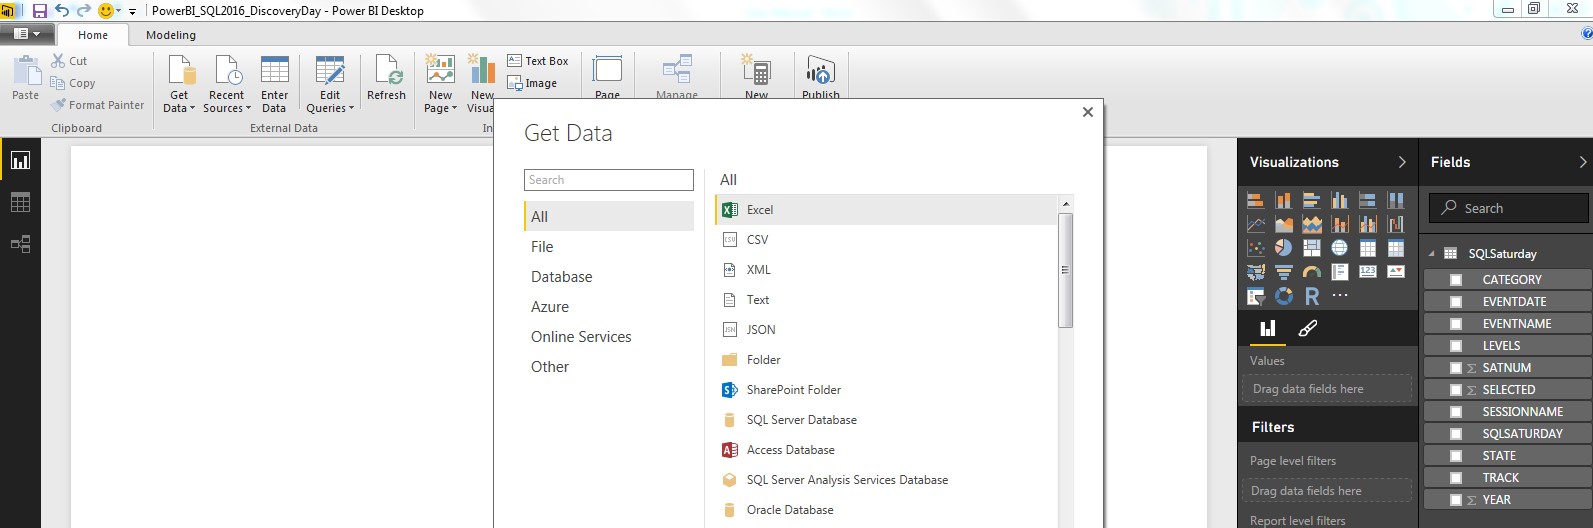Save the report using the floppy disk icon

[40, 11]
